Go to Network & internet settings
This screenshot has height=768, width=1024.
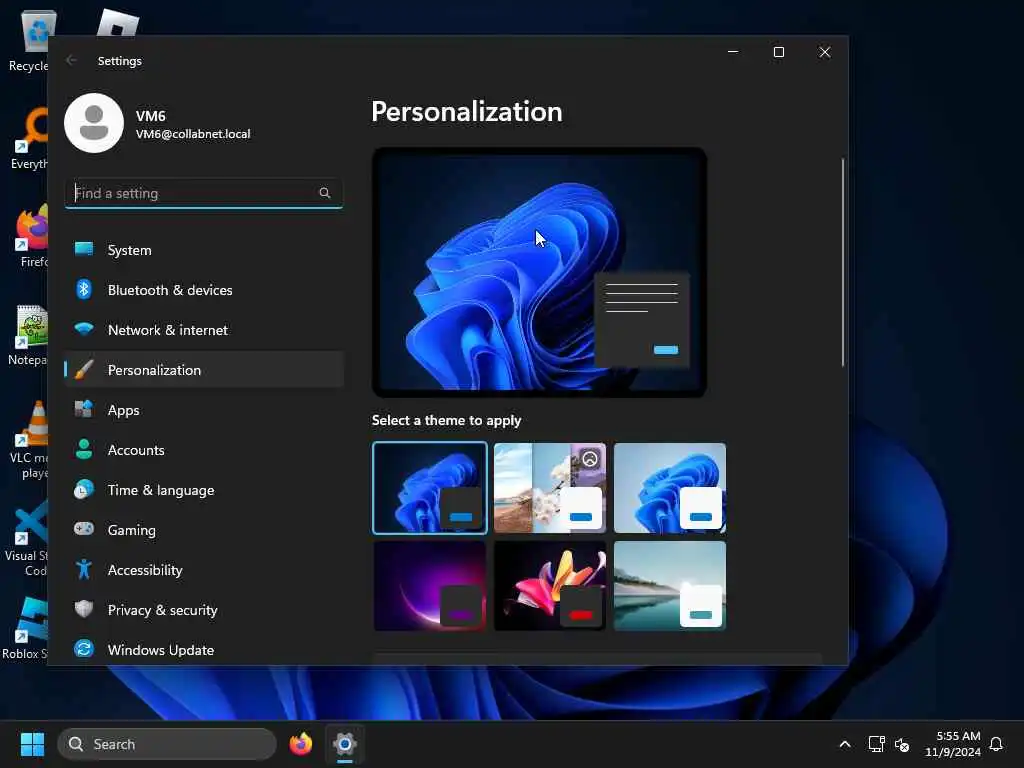(x=204, y=329)
